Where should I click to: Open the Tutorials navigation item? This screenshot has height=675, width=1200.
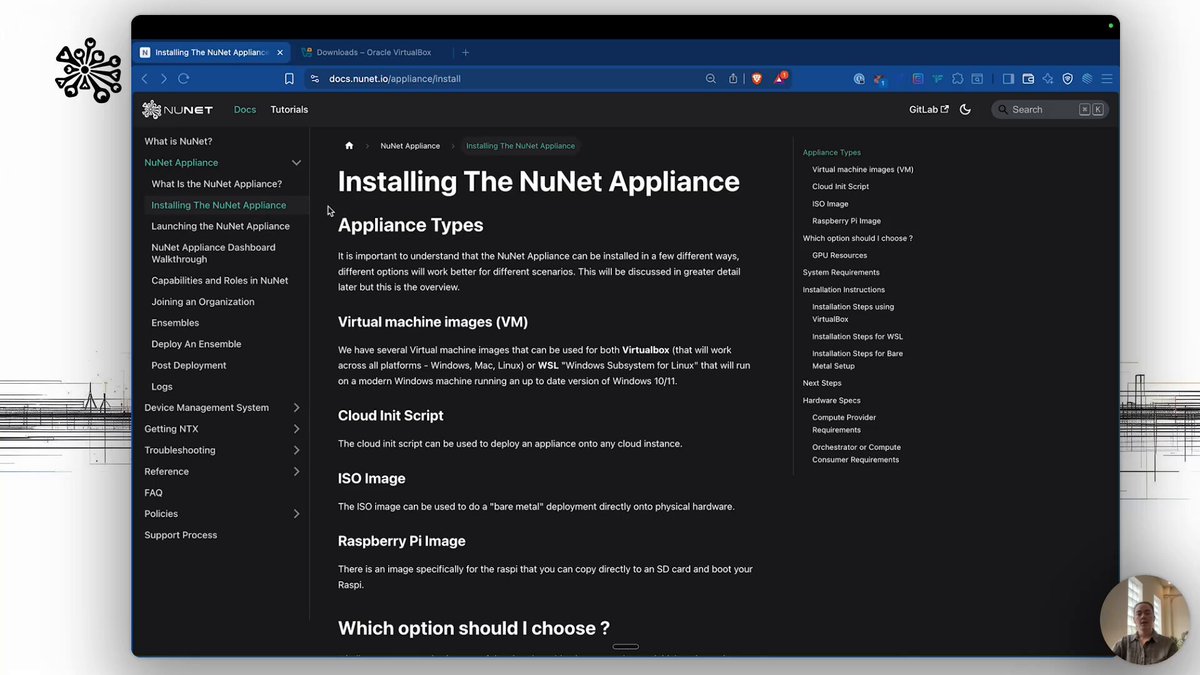[x=289, y=110]
